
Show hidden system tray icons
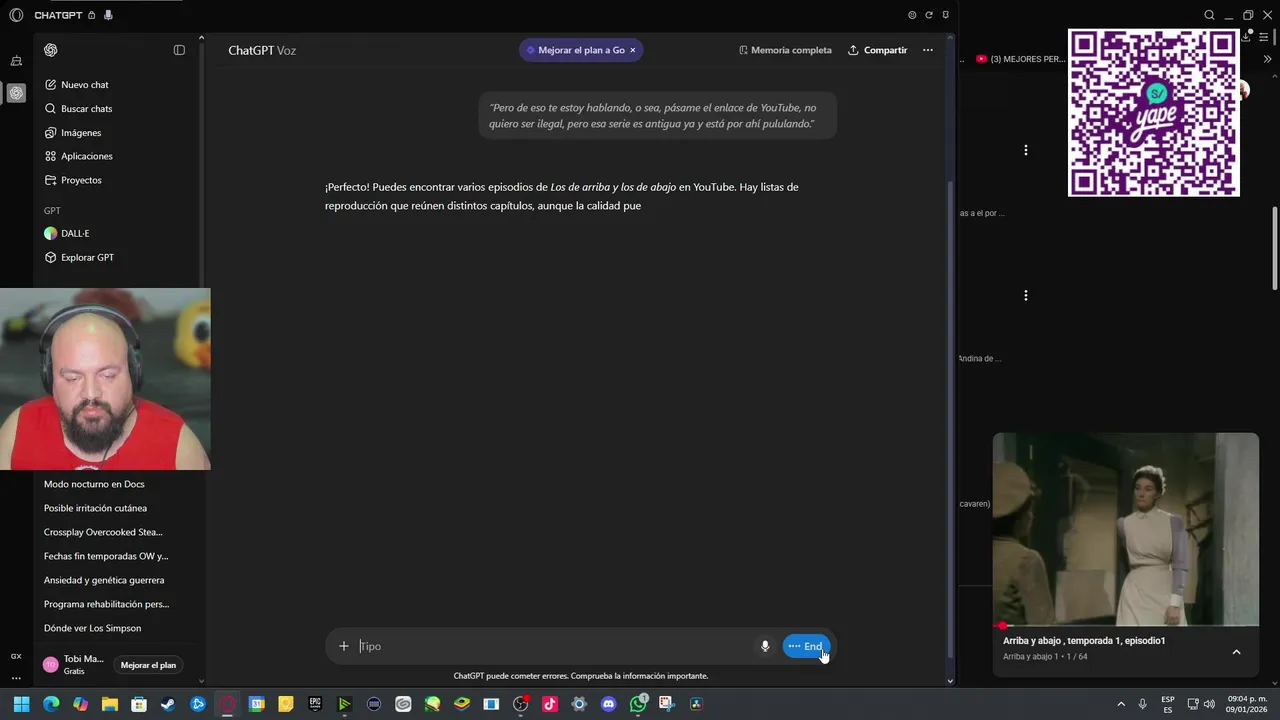tap(1121, 704)
